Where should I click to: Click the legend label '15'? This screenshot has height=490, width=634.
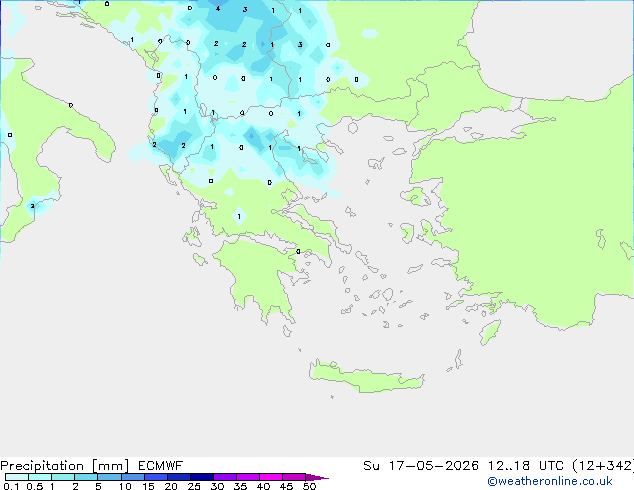click(148, 486)
